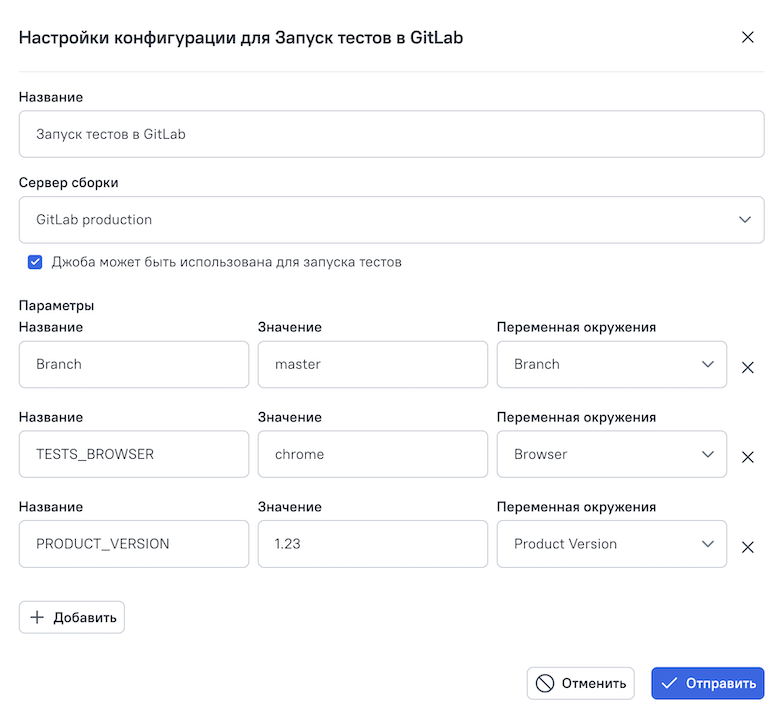The image size is (784, 719).
Task: Delete the TESTS_BROWSER parameter row
Action: pyautogui.click(x=747, y=457)
